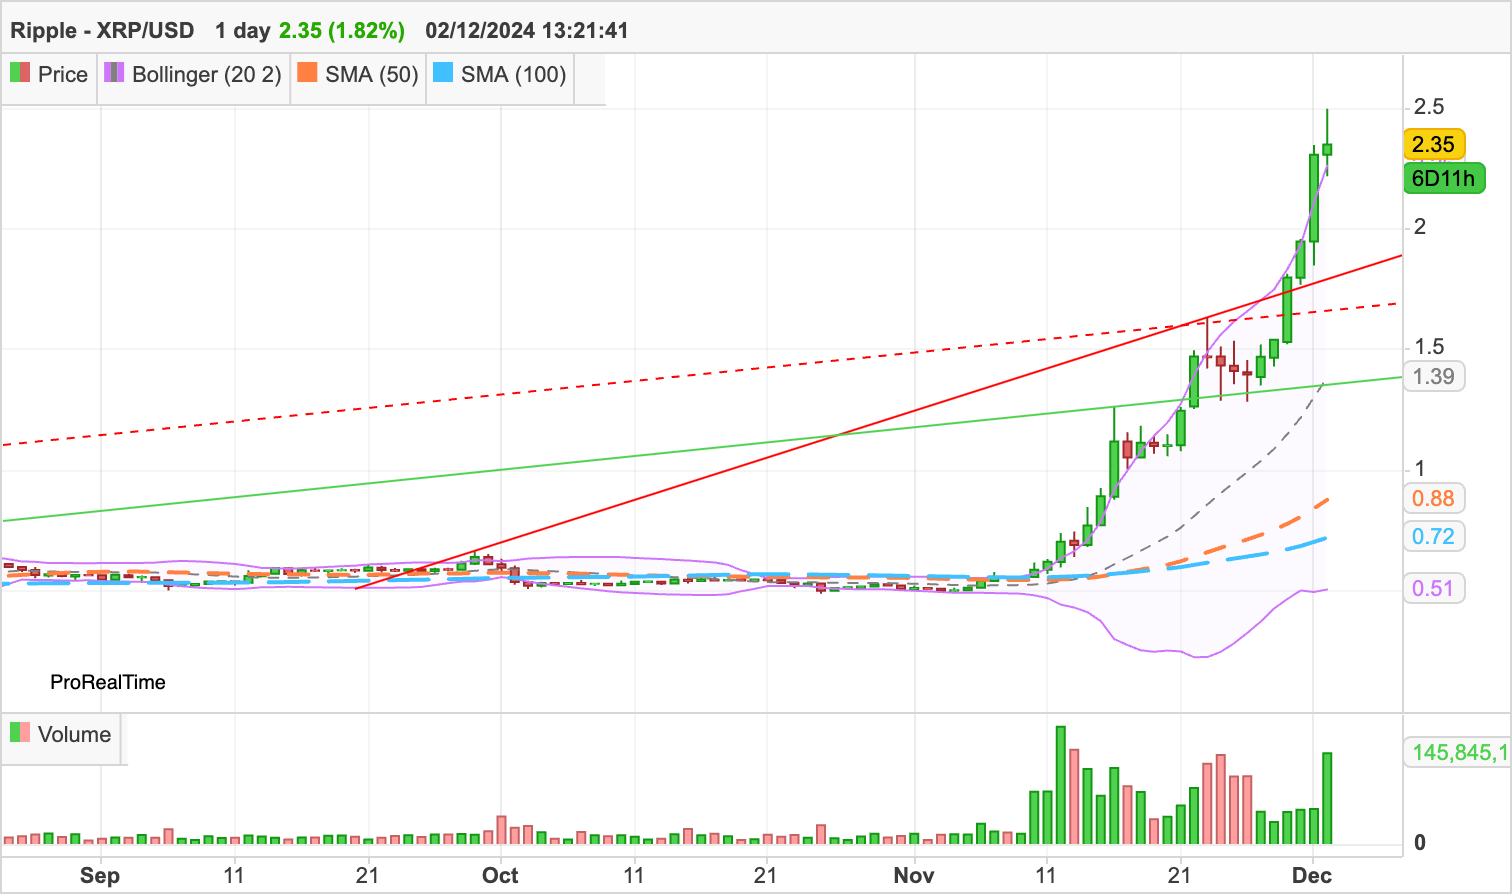Click the SMA (100) blue legend icon
The image size is (1512, 894).
tap(443, 73)
